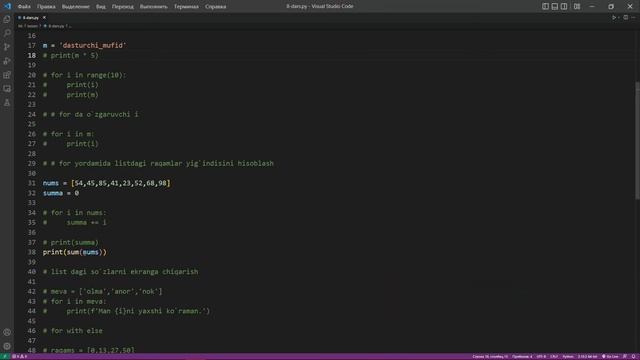
Task: Click 'summa = 0' on line 32
Action: (x=61, y=193)
